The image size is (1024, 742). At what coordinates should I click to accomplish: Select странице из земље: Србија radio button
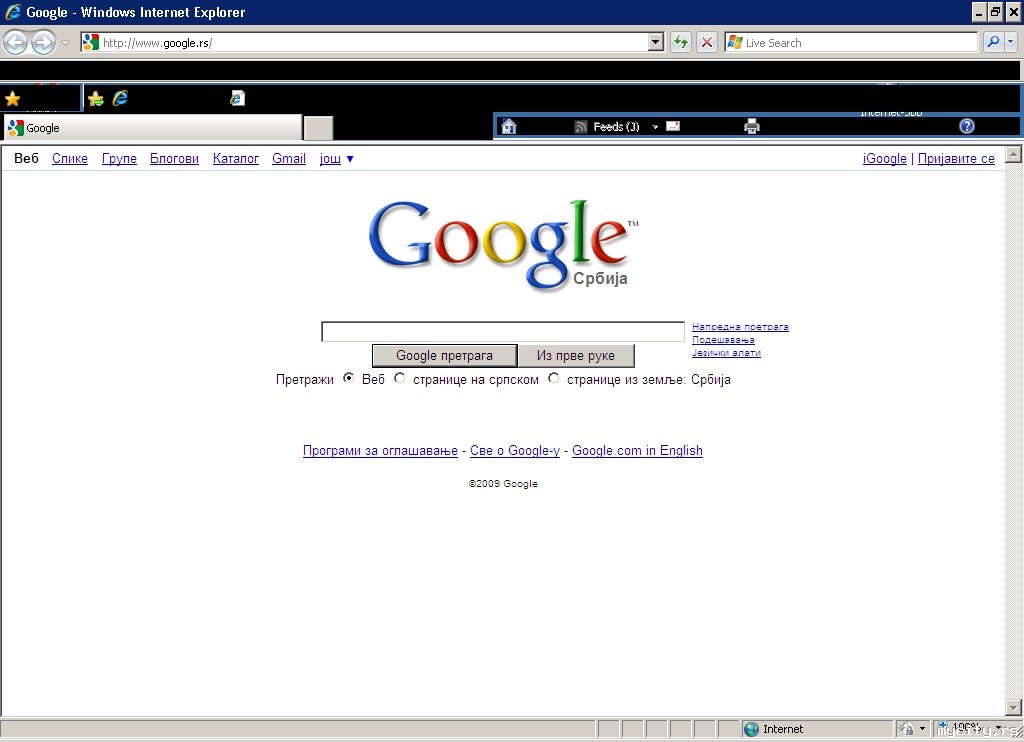[554, 378]
